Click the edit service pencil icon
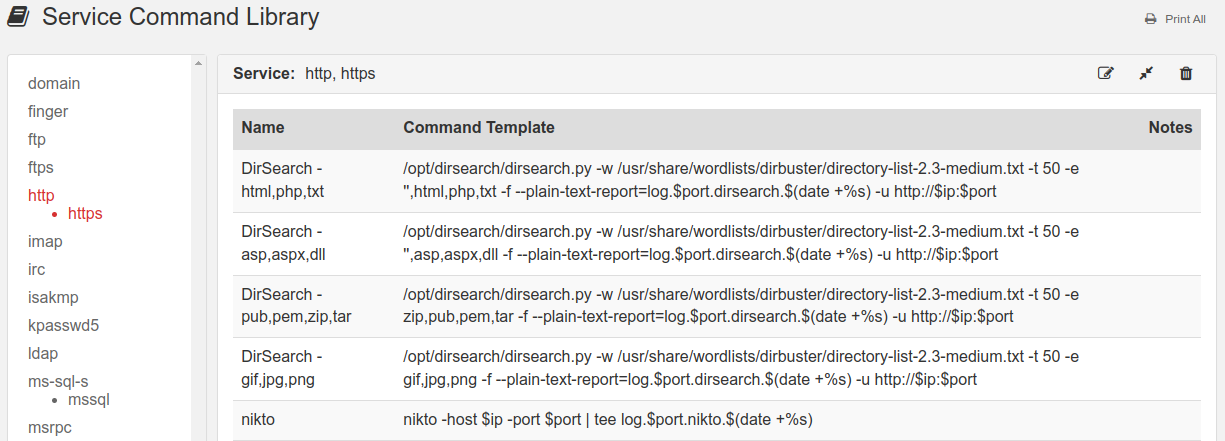The width and height of the screenshot is (1225, 441). [1106, 73]
